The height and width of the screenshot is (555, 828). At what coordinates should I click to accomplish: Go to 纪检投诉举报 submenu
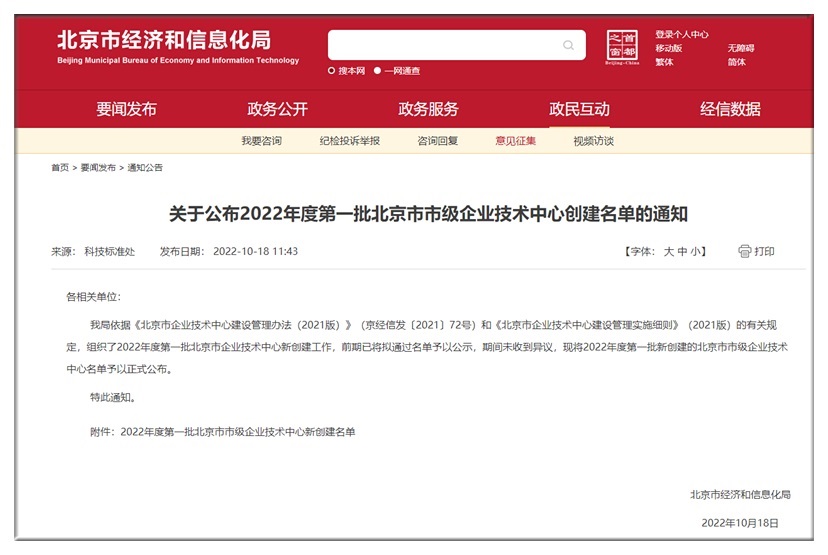(x=350, y=141)
